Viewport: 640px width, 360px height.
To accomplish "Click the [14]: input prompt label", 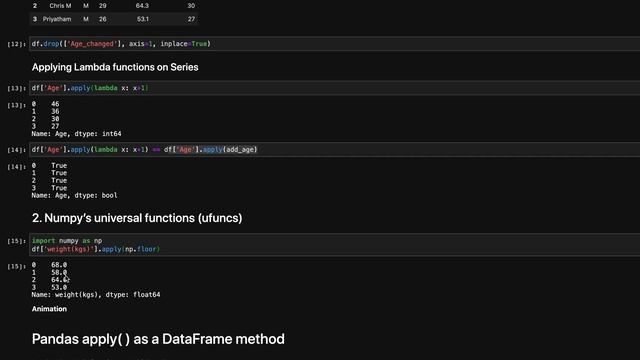I will coord(17,150).
